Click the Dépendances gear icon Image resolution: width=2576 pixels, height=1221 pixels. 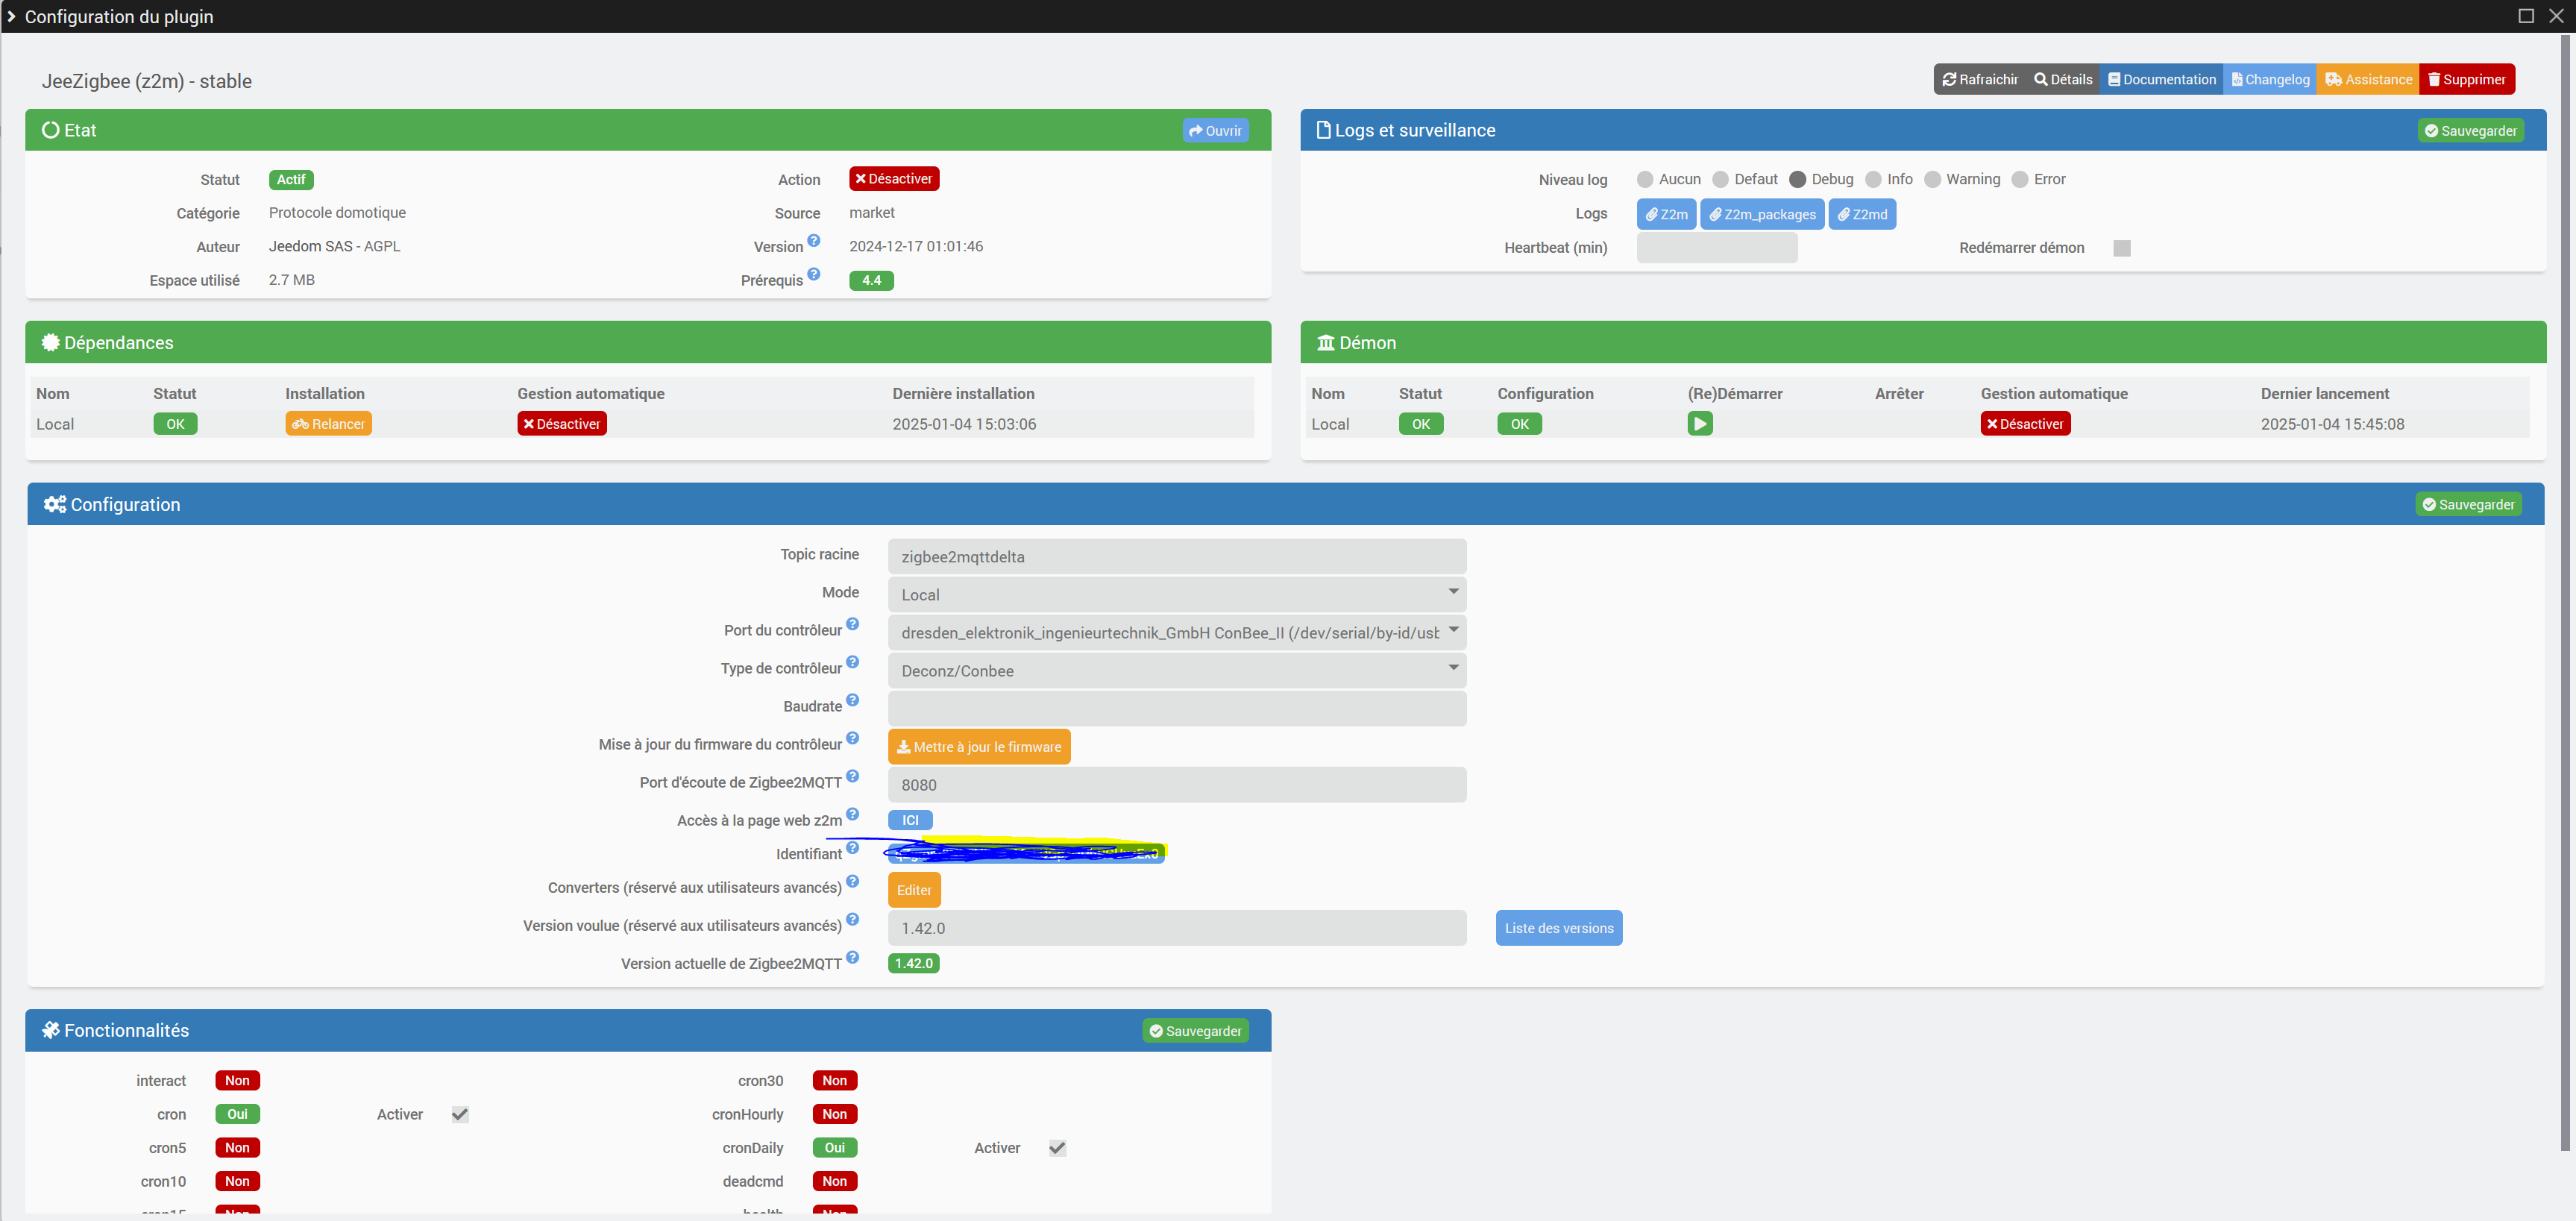(50, 343)
